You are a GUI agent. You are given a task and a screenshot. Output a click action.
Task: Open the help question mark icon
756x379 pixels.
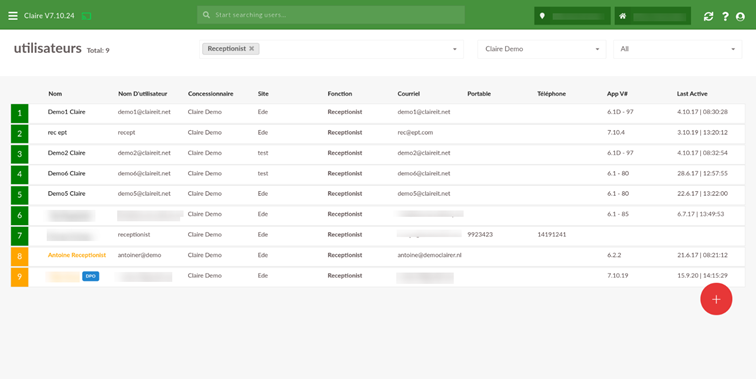[x=725, y=16]
